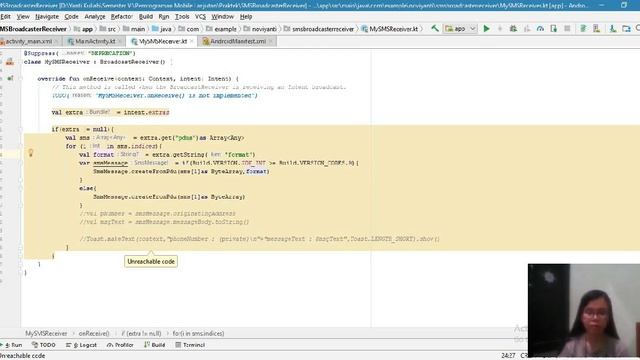640x360 pixels.
Task: Click MySMSReceiver in the bottom editor breadcrumb
Action: click(x=46, y=333)
